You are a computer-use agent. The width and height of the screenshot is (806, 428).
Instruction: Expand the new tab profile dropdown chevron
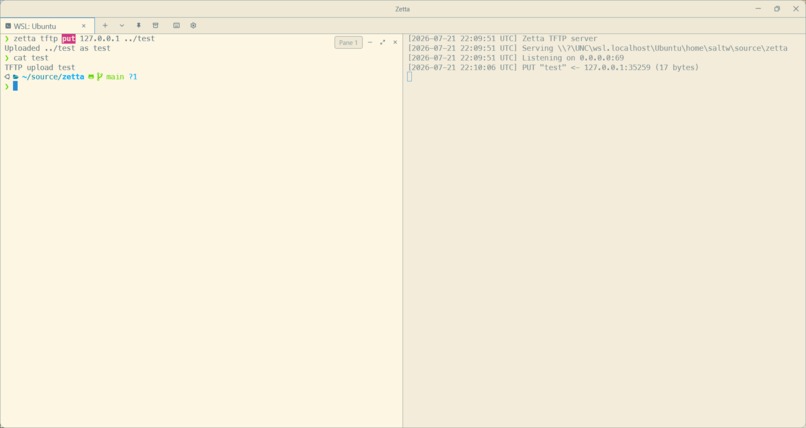coord(122,25)
